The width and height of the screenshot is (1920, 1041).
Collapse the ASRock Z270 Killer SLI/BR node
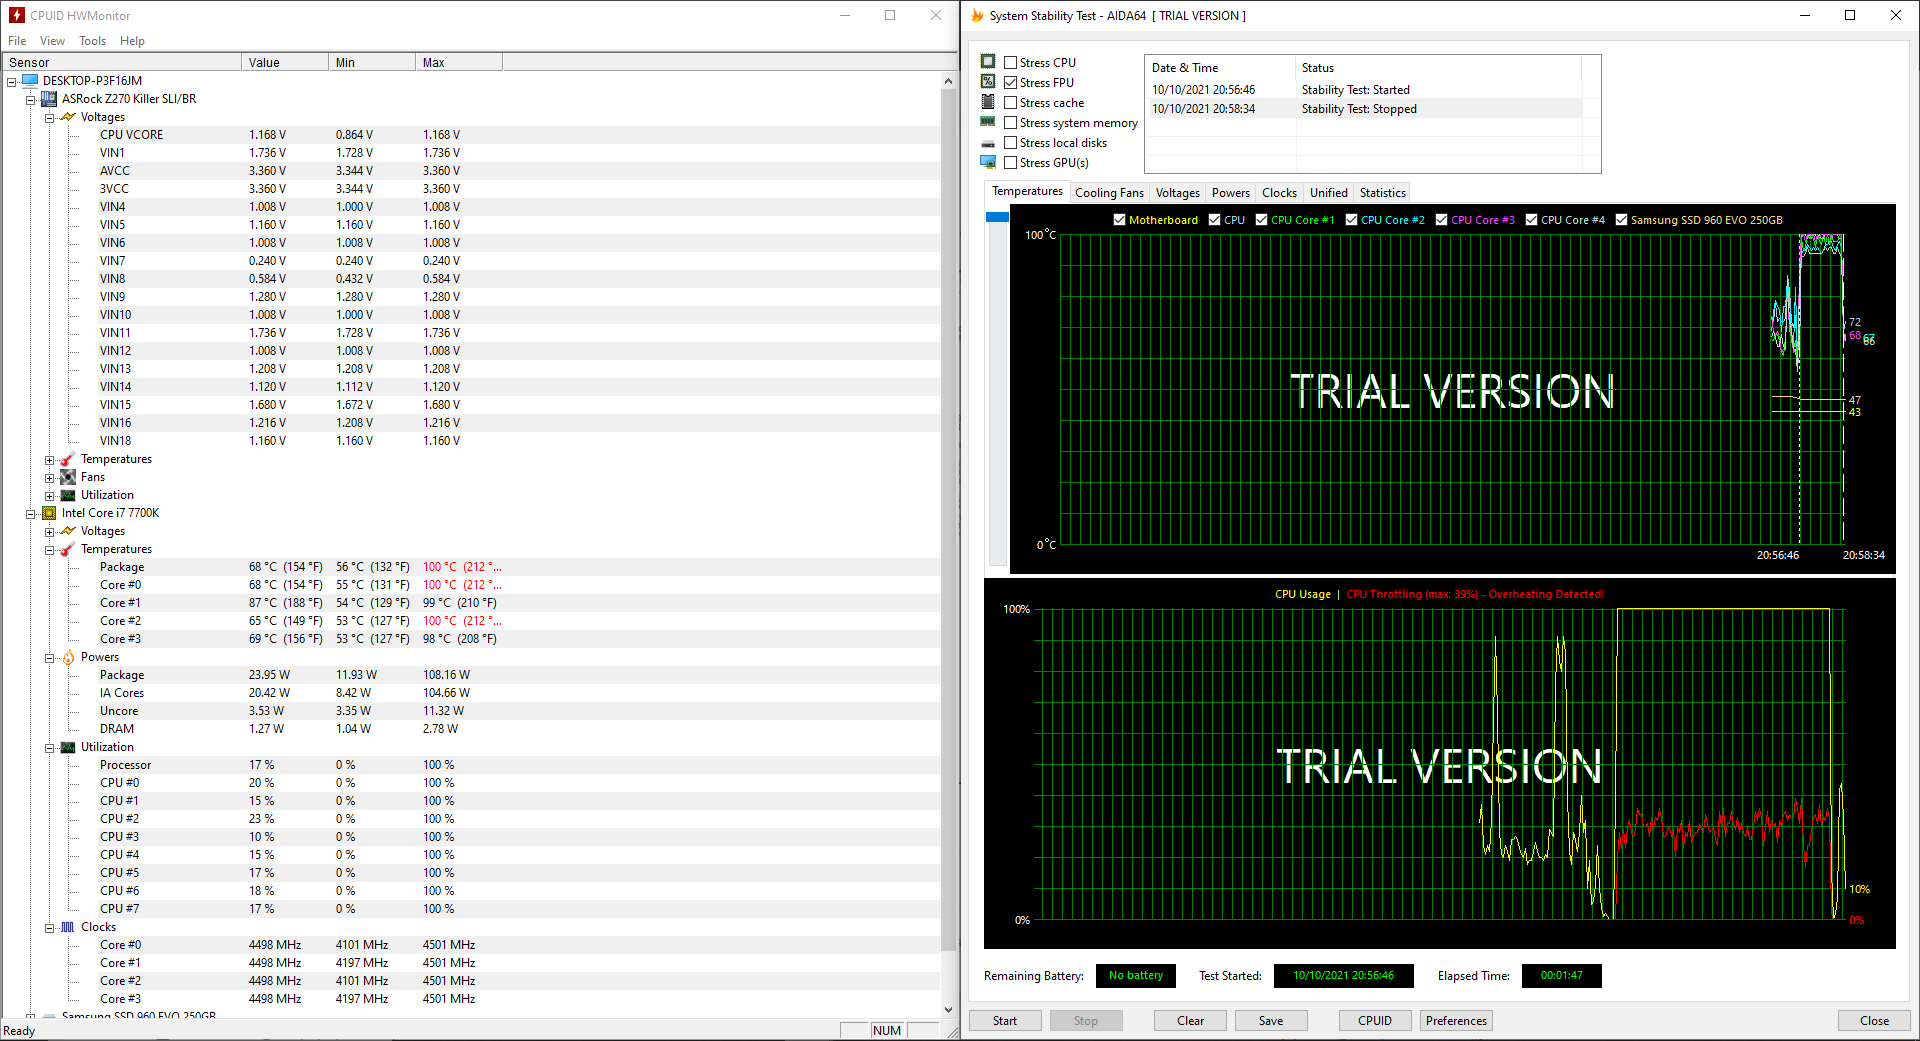coord(30,100)
